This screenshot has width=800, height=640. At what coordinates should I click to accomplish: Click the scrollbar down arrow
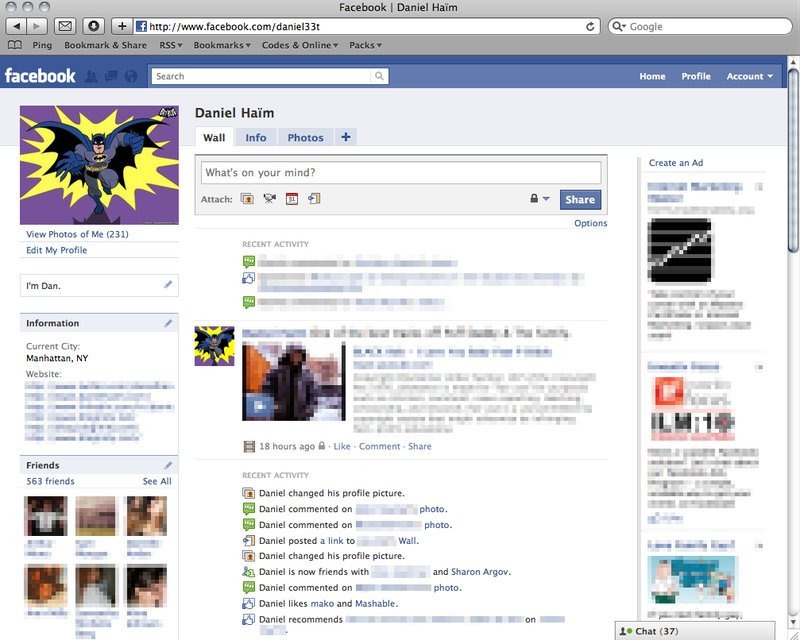(x=793, y=623)
